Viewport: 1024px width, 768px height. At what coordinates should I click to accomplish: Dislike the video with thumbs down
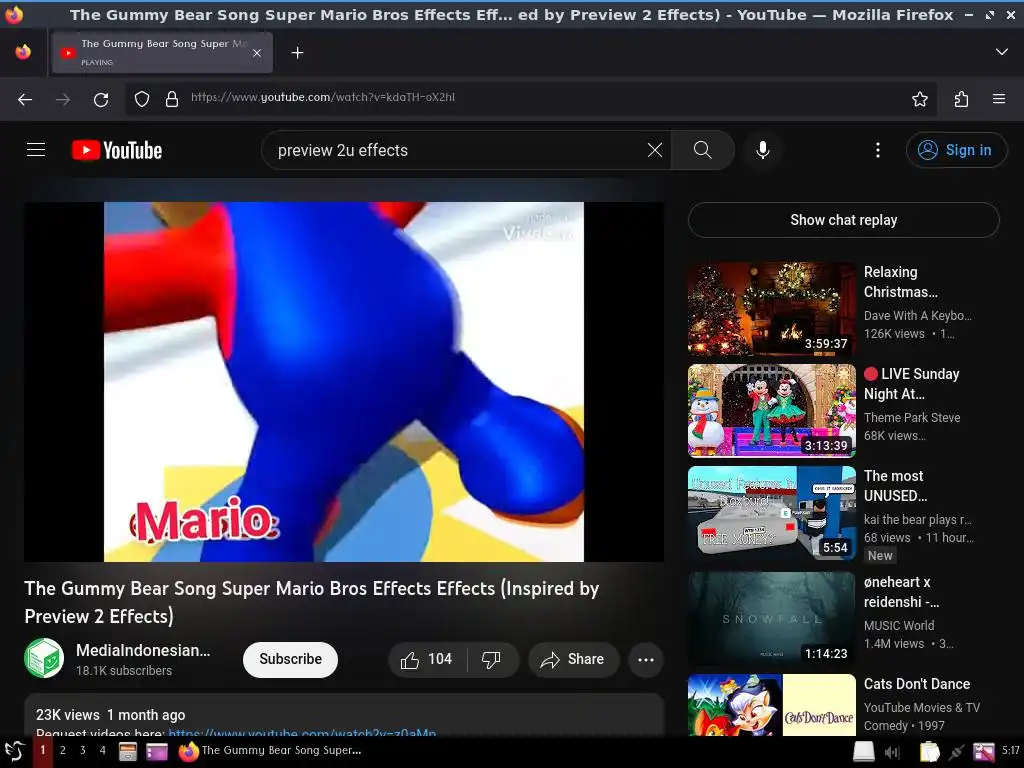coord(492,660)
